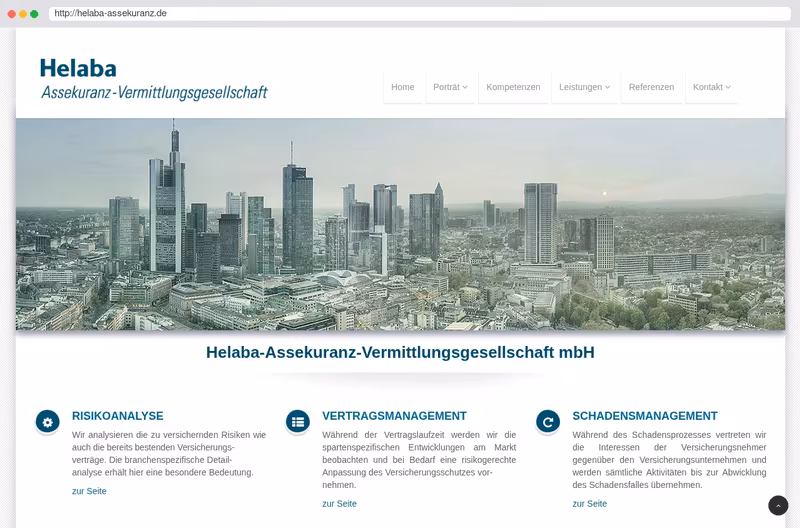Viewport: 800px width, 528px height.
Task: Click the Vertragsmanagement list icon
Action: tap(298, 422)
